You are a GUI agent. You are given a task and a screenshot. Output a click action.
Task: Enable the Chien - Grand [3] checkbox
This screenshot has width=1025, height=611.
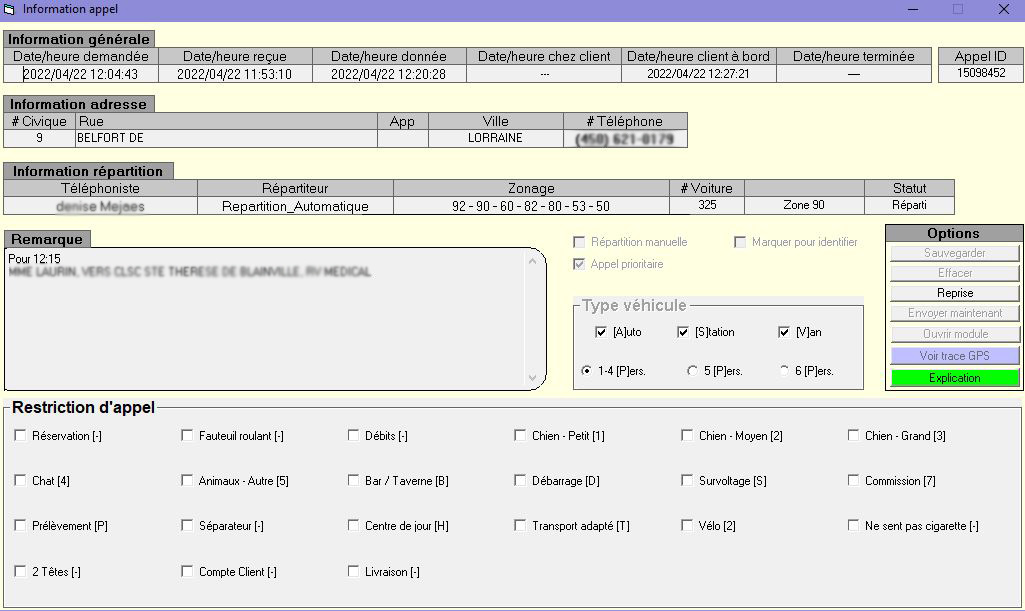click(x=853, y=435)
